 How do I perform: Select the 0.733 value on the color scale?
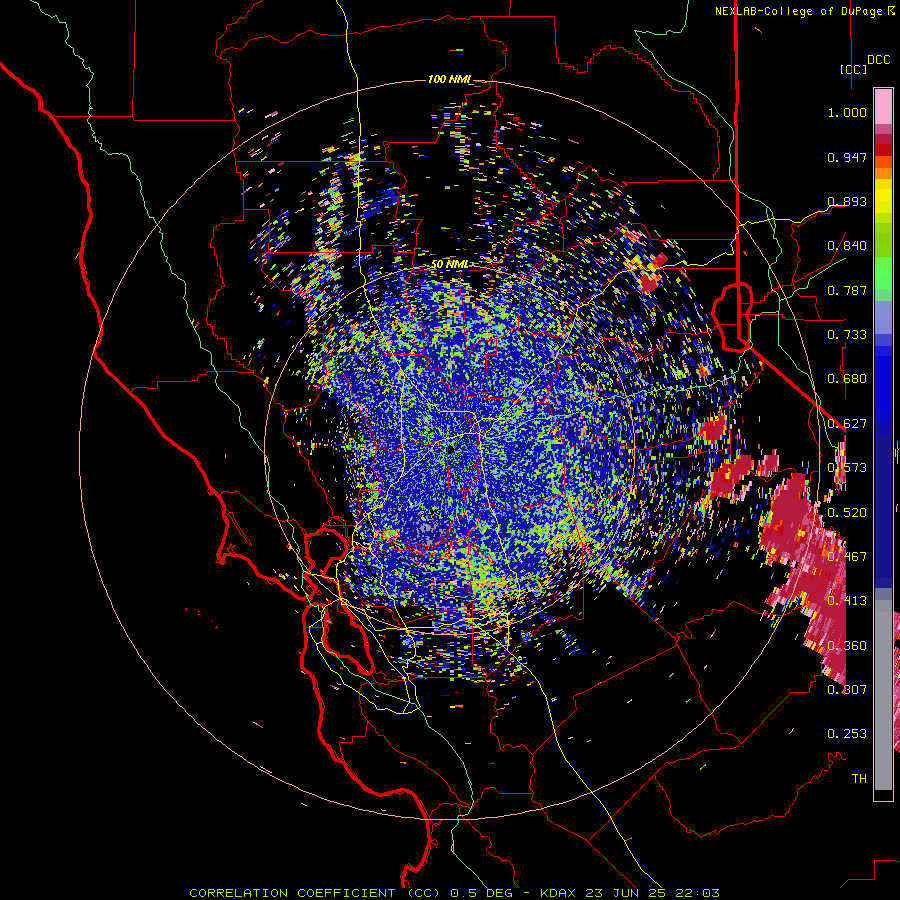pos(847,335)
